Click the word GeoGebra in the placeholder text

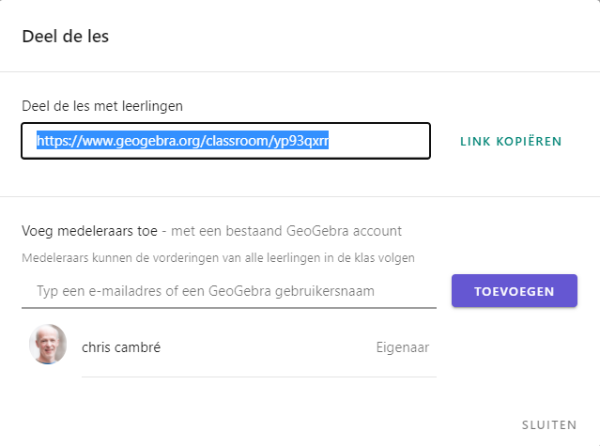click(x=240, y=291)
